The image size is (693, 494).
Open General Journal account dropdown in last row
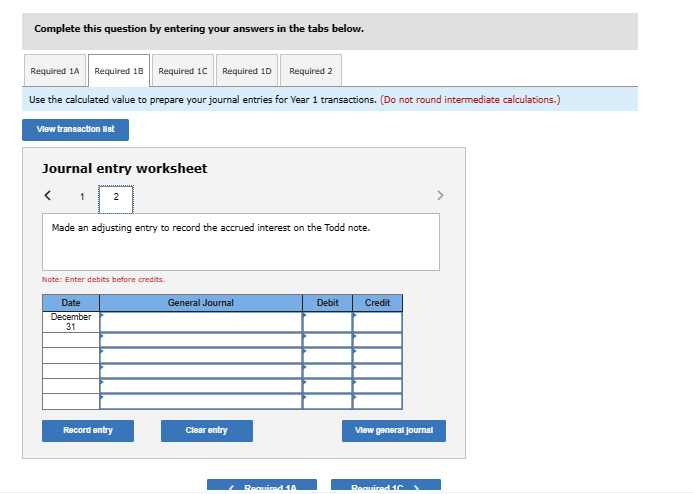coord(201,402)
